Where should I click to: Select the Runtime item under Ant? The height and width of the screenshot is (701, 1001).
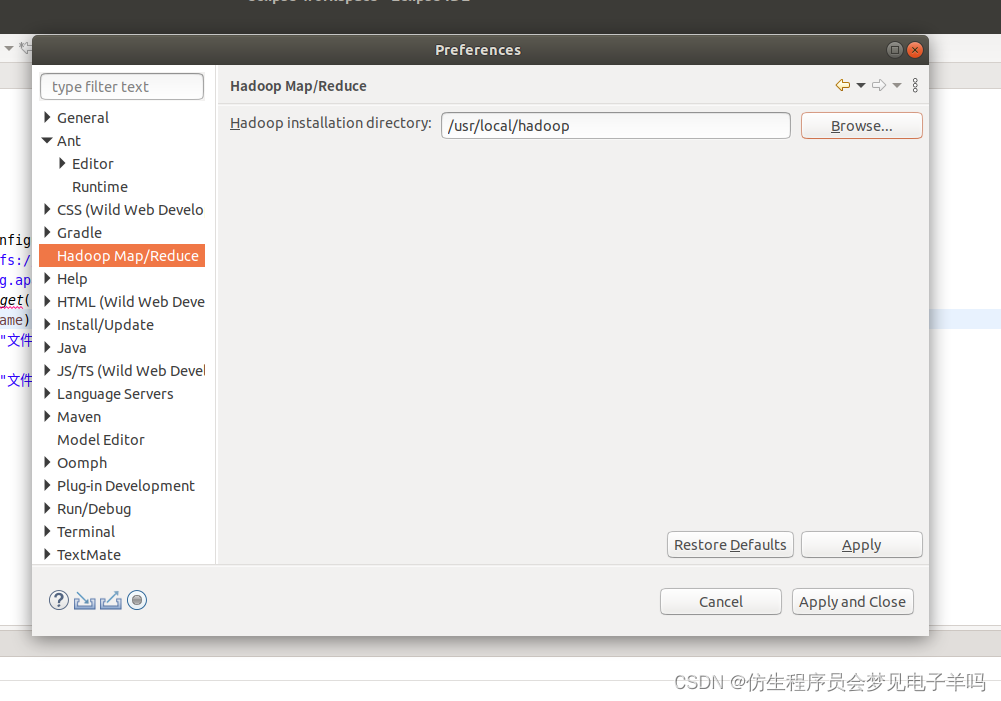(x=100, y=187)
